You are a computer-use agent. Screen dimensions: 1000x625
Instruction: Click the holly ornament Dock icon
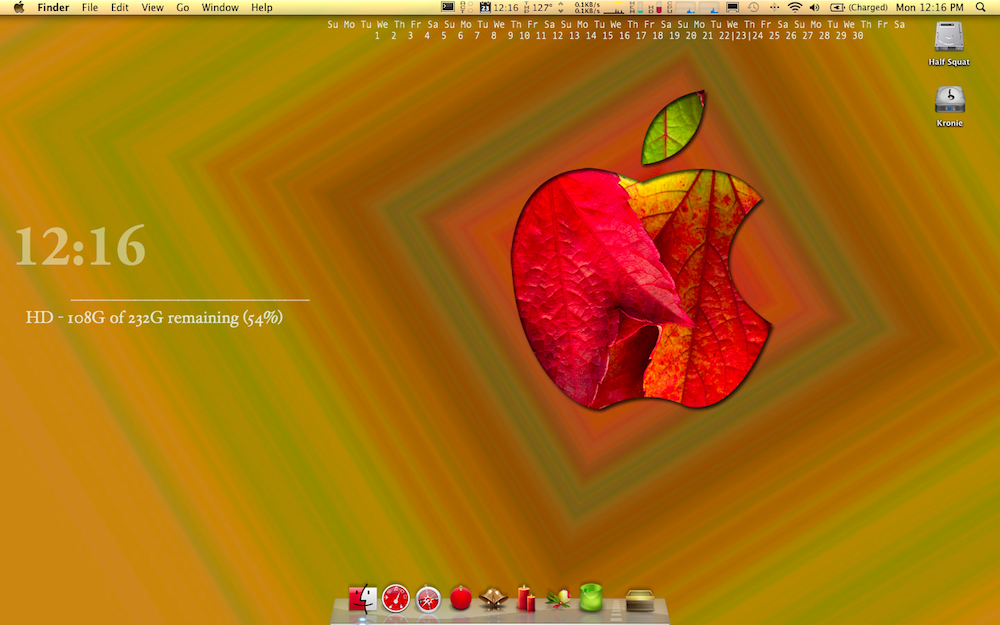point(559,599)
